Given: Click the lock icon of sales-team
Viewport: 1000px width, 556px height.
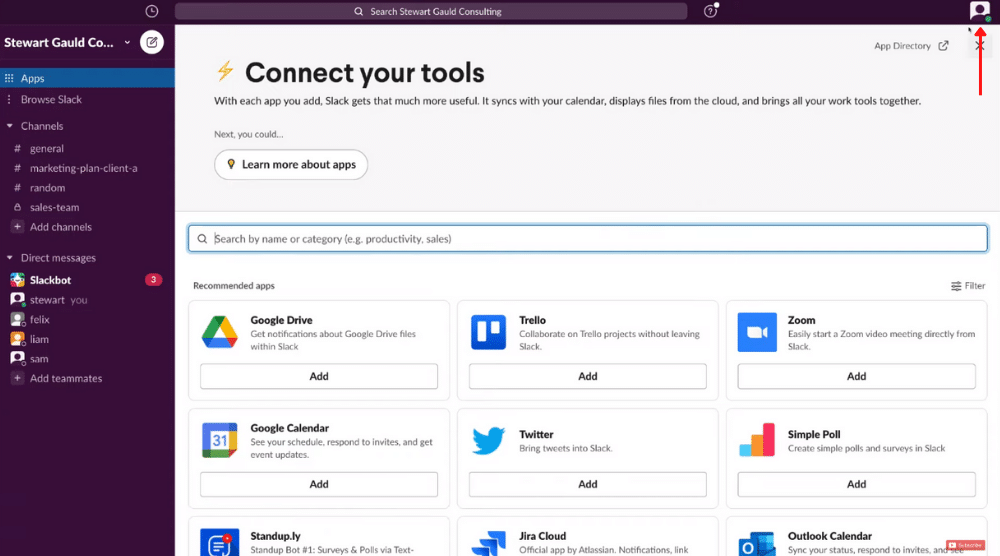Looking at the screenshot, I should [17, 207].
